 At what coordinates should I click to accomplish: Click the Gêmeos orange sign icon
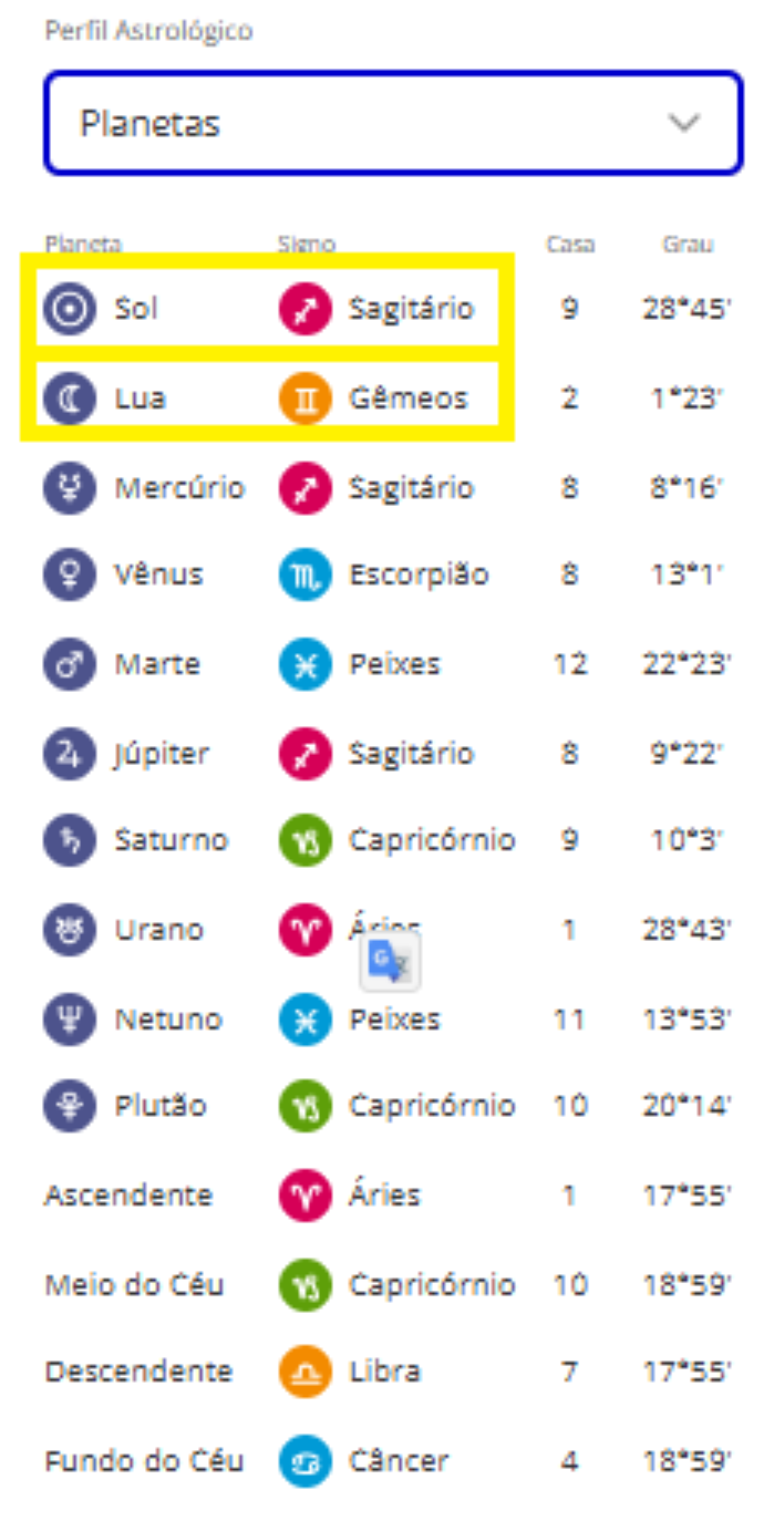[305, 398]
